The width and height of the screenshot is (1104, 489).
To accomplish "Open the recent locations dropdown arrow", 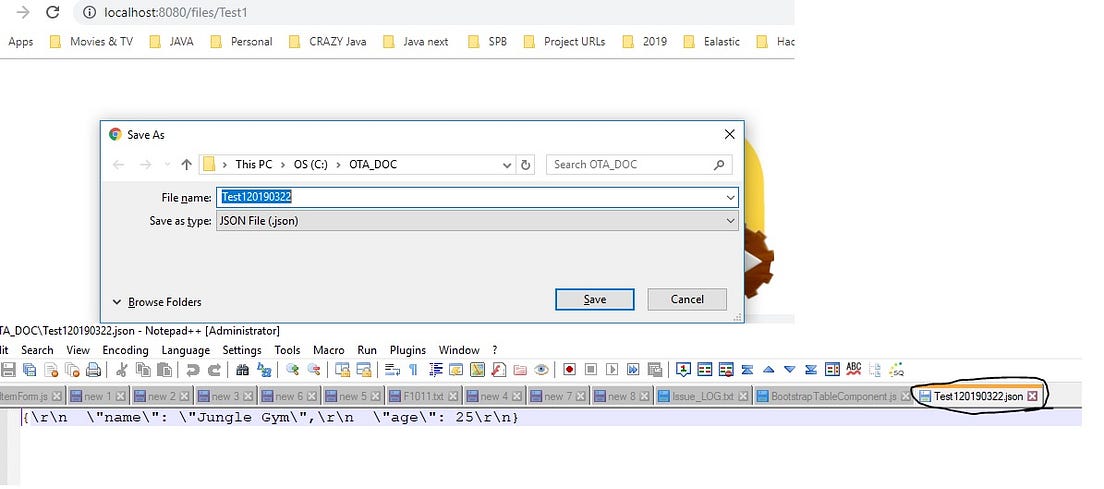I will [167, 165].
